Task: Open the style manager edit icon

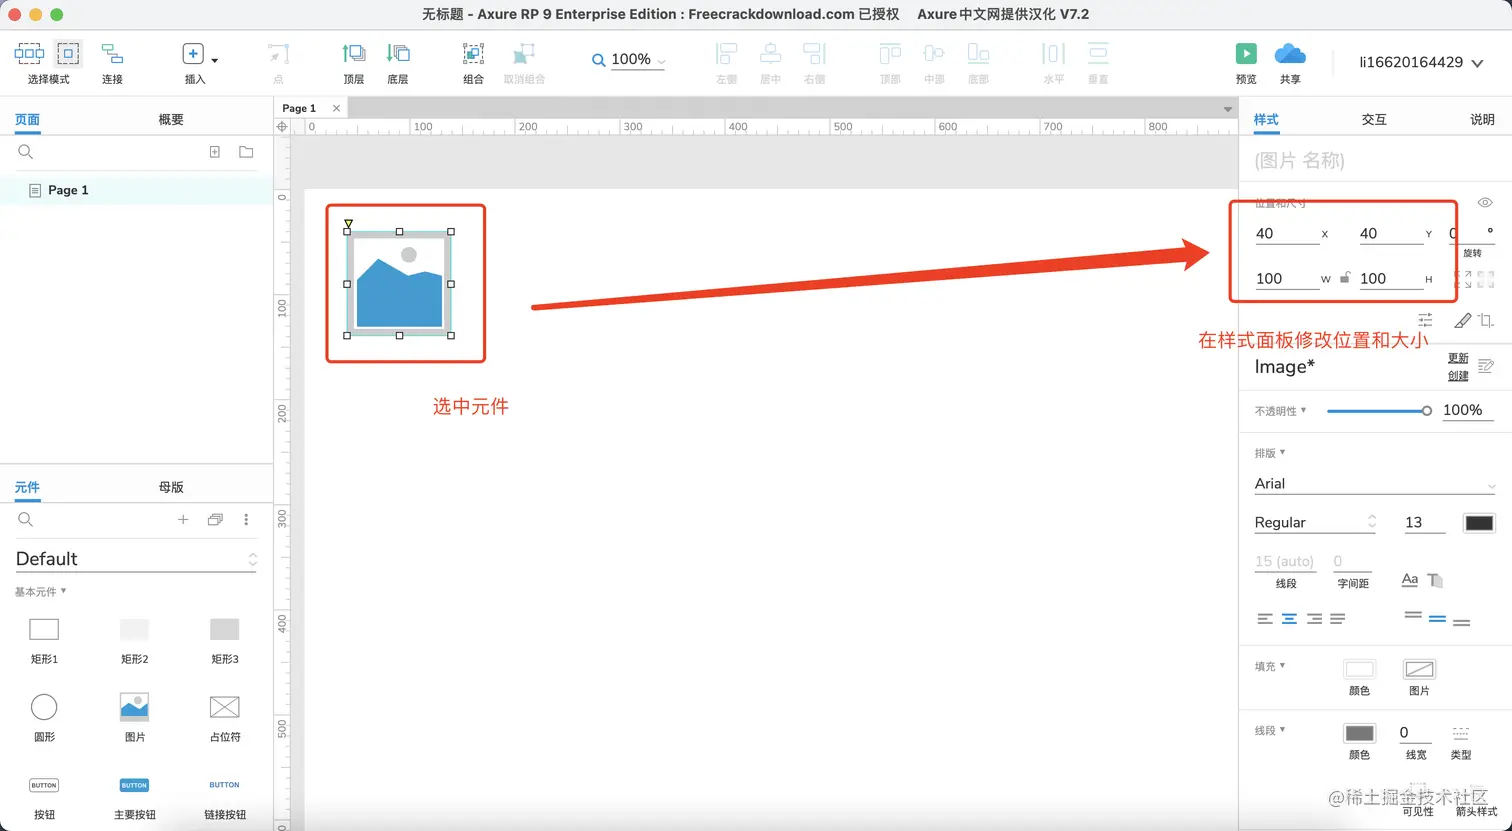Action: click(x=1486, y=366)
